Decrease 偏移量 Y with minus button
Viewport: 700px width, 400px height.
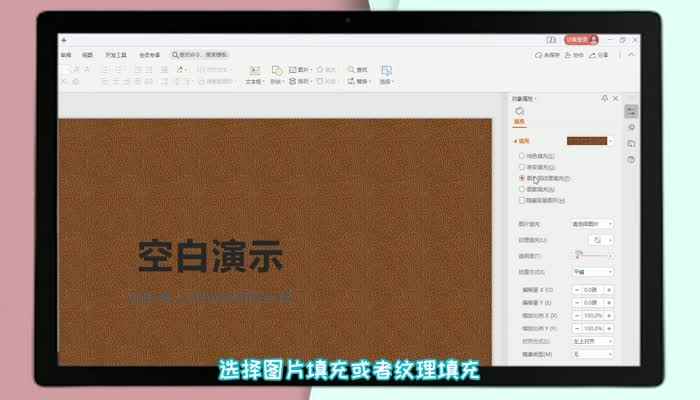coord(576,303)
